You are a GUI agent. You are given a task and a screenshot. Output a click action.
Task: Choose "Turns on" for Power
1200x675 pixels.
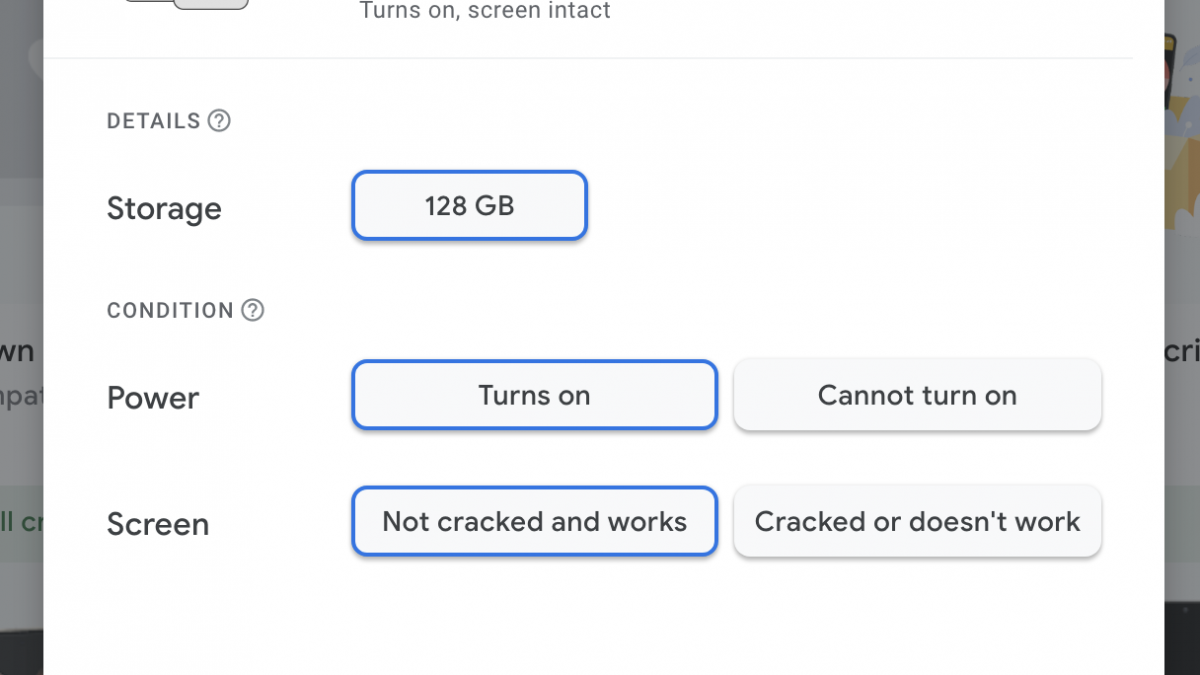click(534, 395)
